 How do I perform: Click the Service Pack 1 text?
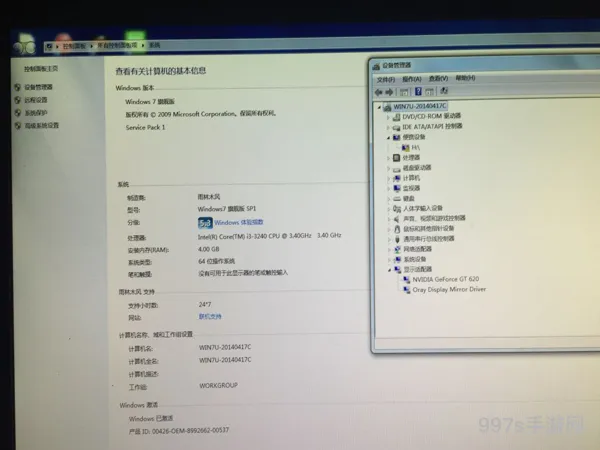tap(145, 127)
